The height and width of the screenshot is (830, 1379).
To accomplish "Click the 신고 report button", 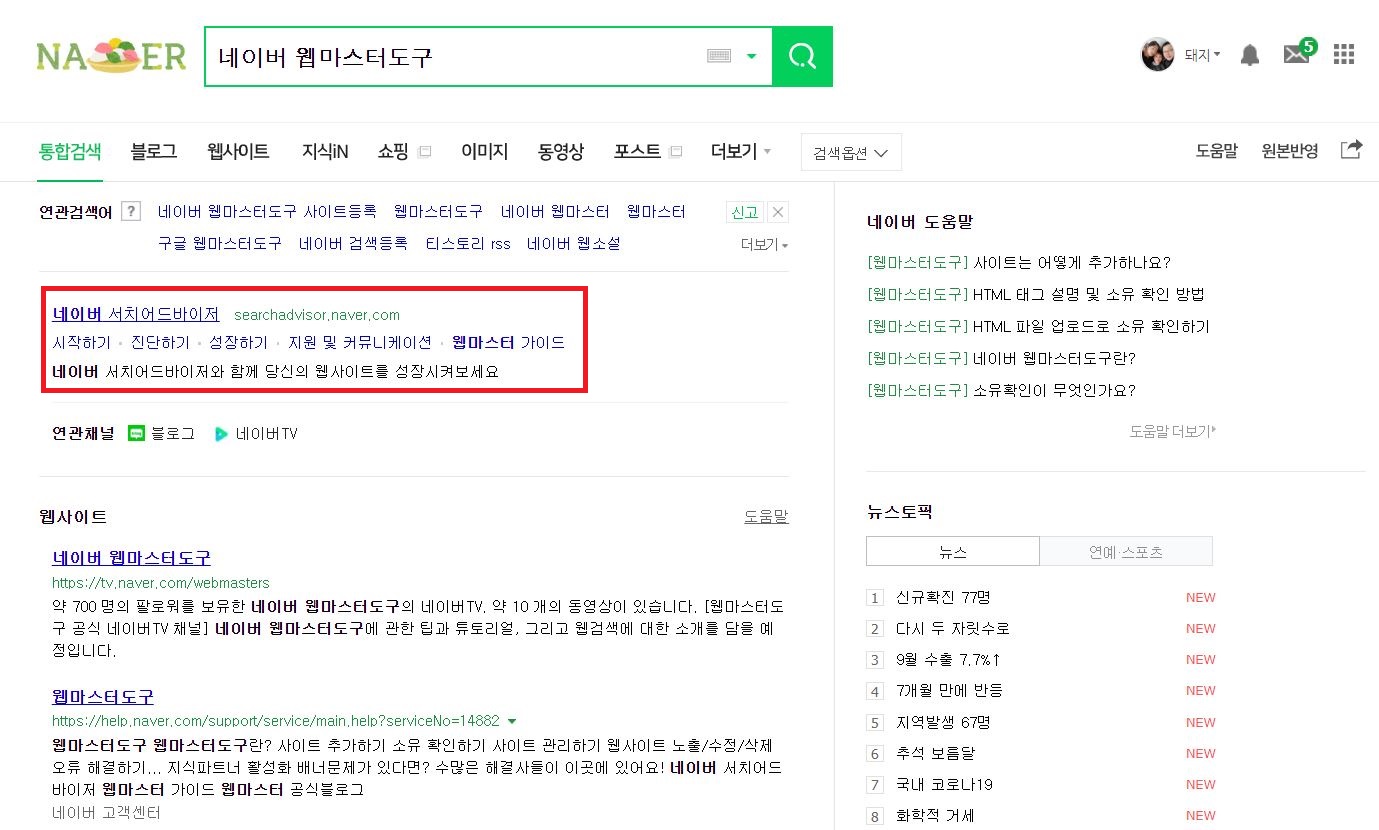I will [745, 212].
